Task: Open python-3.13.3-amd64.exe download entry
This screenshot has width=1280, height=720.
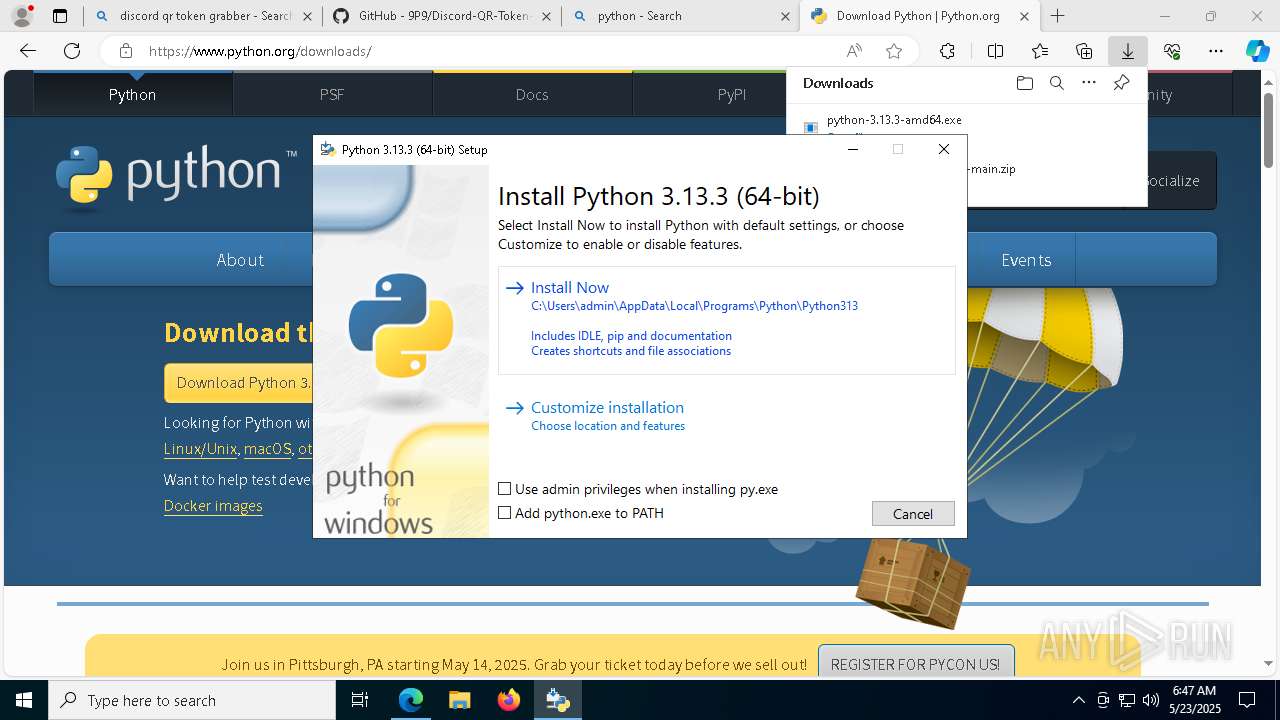Action: click(894, 119)
